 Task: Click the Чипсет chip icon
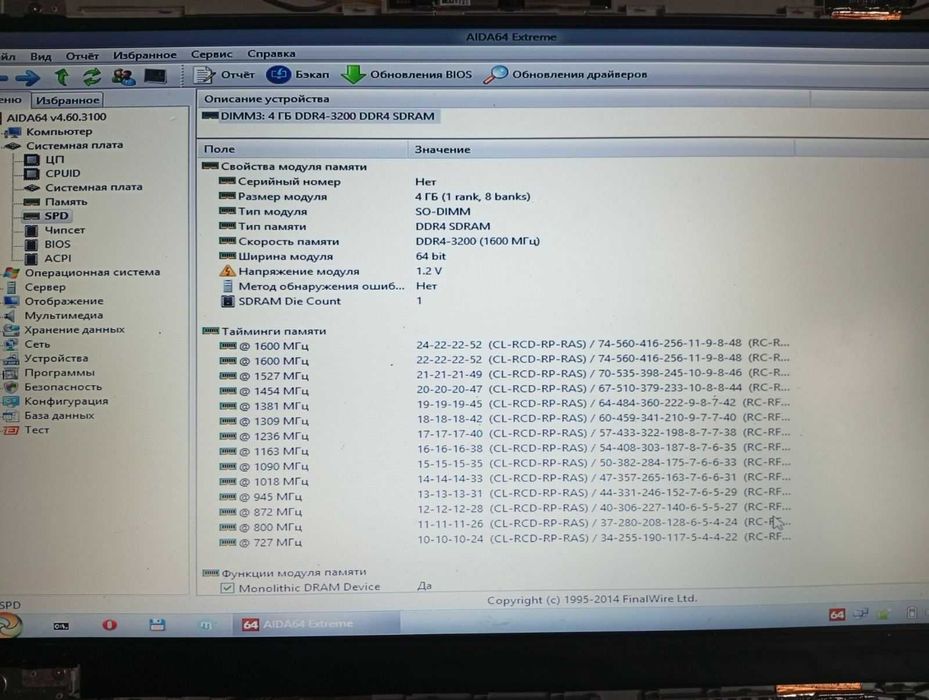click(x=31, y=230)
